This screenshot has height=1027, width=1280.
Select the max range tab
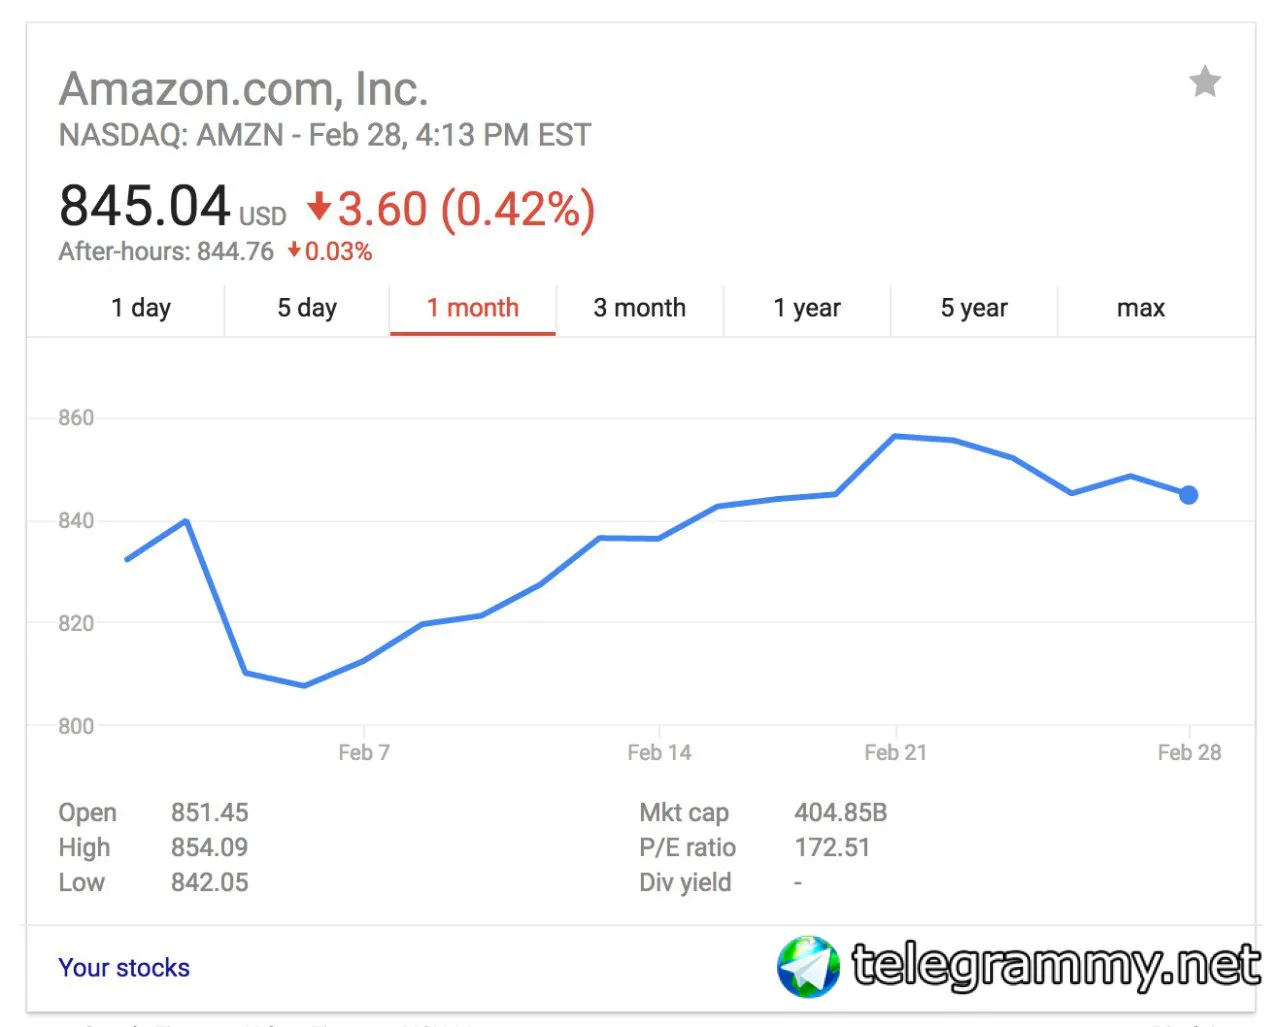tap(1141, 308)
